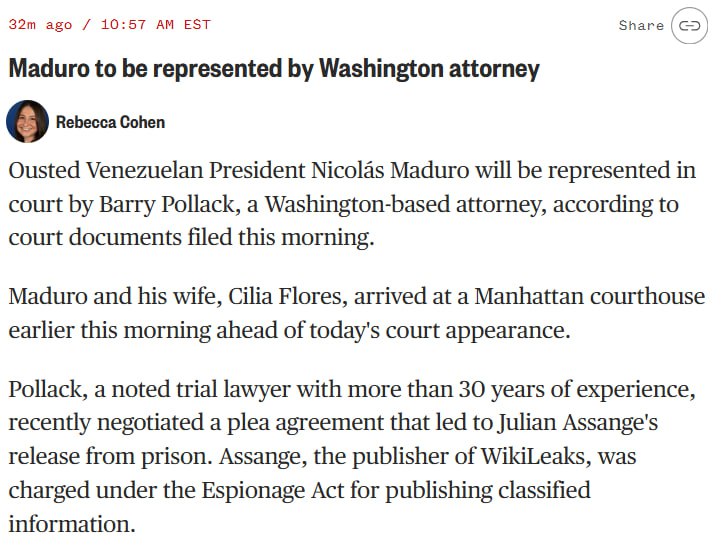The image size is (725, 552).
Task: Open the "Maduro to be represented" headline
Action: [274, 69]
